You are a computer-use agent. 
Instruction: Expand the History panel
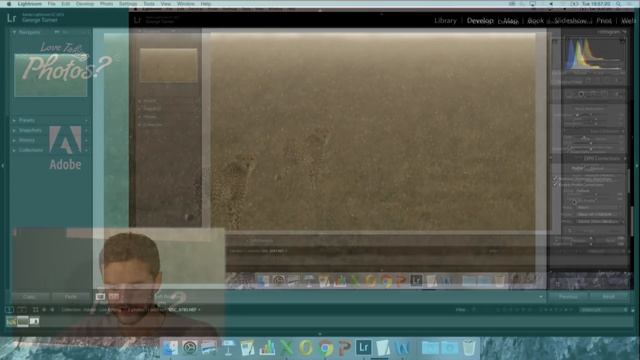(14, 140)
